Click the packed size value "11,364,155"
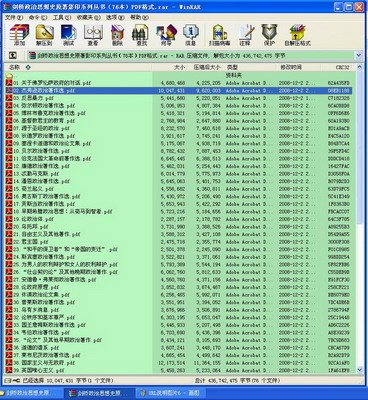This screenshot has height=400, width=368. (207, 363)
